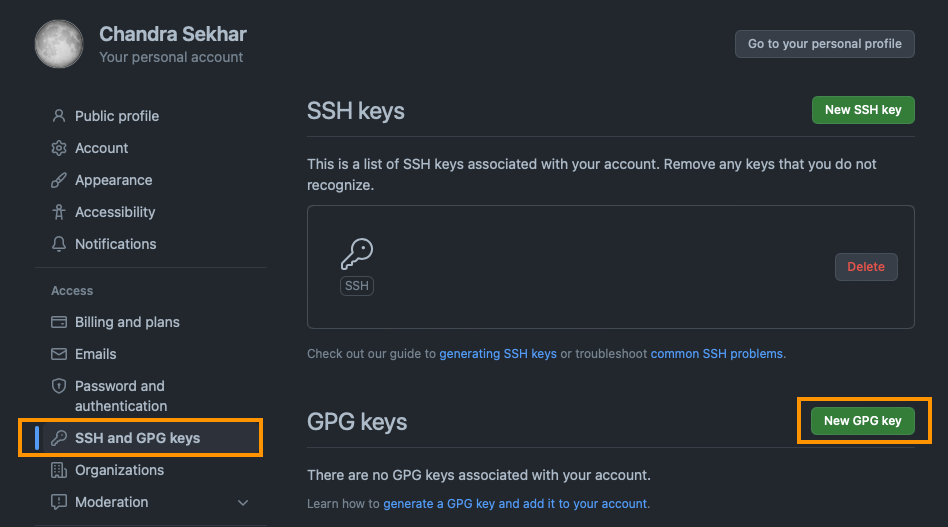Click the Emails envelope icon
948x527 pixels.
coord(59,354)
